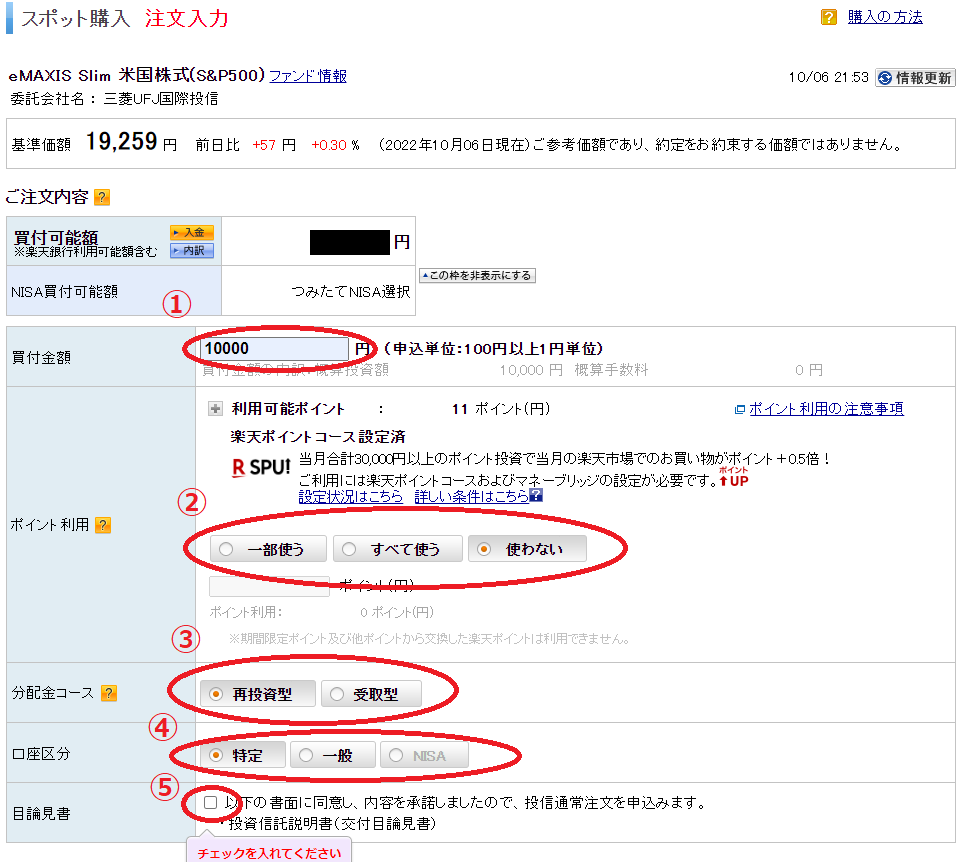This screenshot has height=862, width=974.
Task: Click the help icon next to 分配金コース
Action: 109,692
